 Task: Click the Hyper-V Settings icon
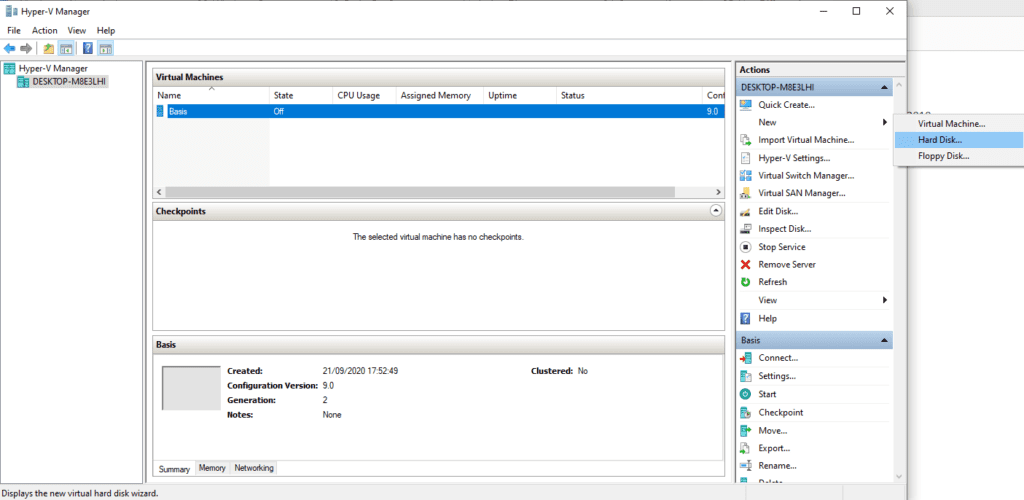click(x=746, y=158)
